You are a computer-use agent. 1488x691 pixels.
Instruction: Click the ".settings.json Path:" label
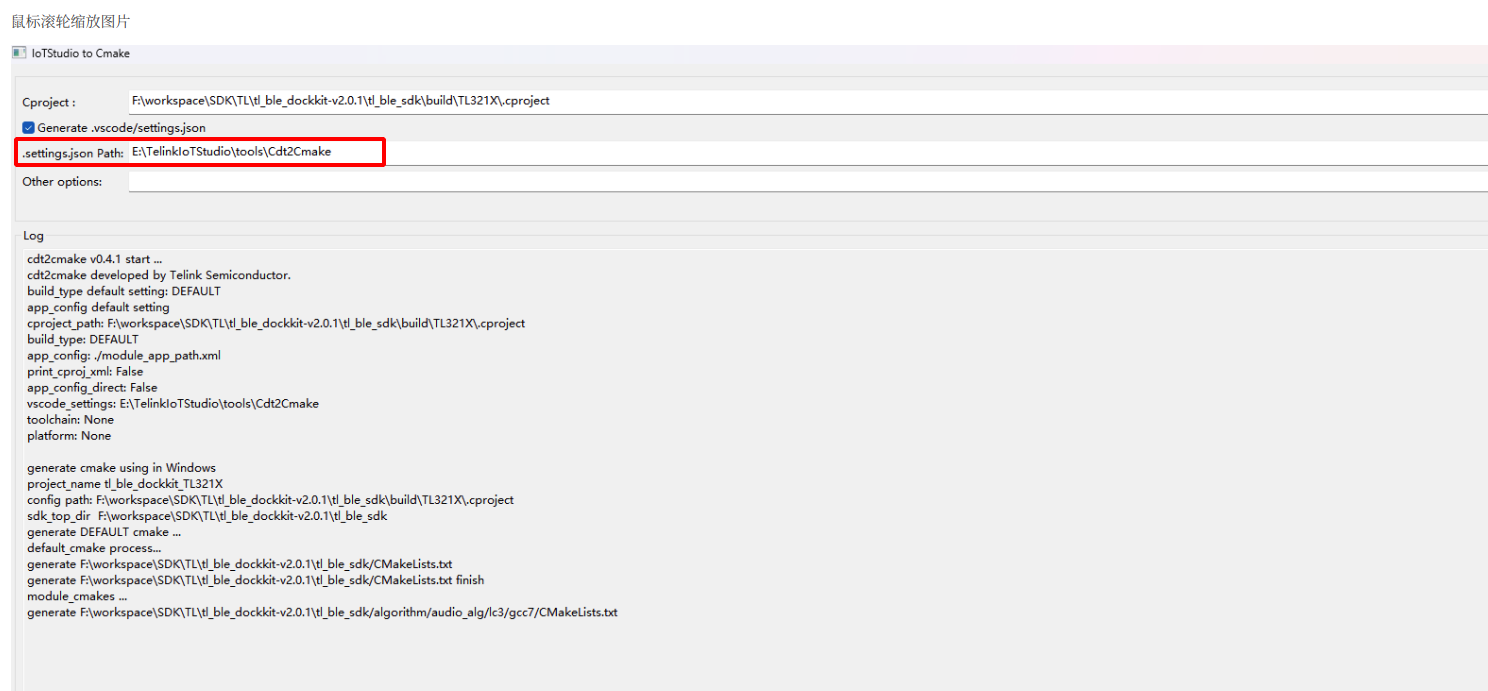click(x=73, y=153)
